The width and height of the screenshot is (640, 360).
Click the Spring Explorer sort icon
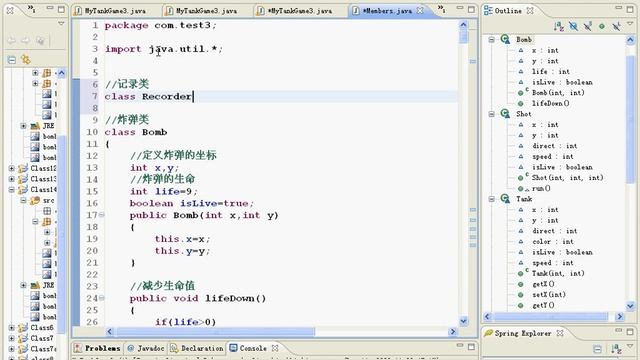coord(616,349)
